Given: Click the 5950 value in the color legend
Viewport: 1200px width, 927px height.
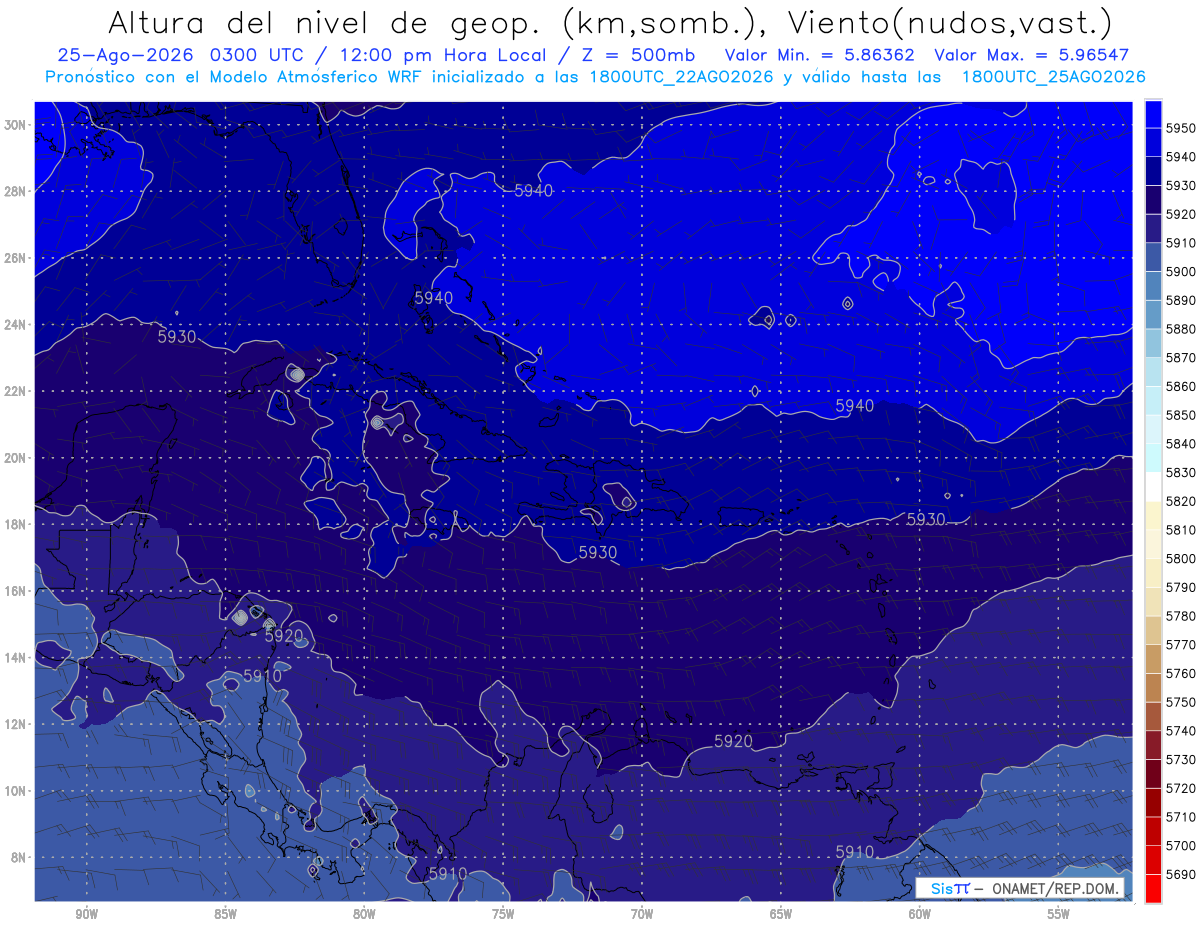Looking at the screenshot, I should pyautogui.click(x=1181, y=128).
